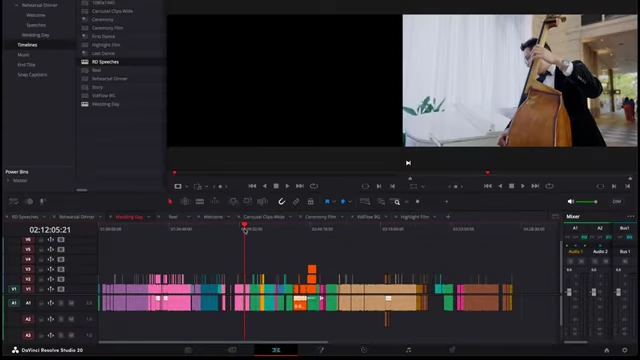Open Timeline View Options icon
Screen dimensions: 640x360
pos(13,201)
